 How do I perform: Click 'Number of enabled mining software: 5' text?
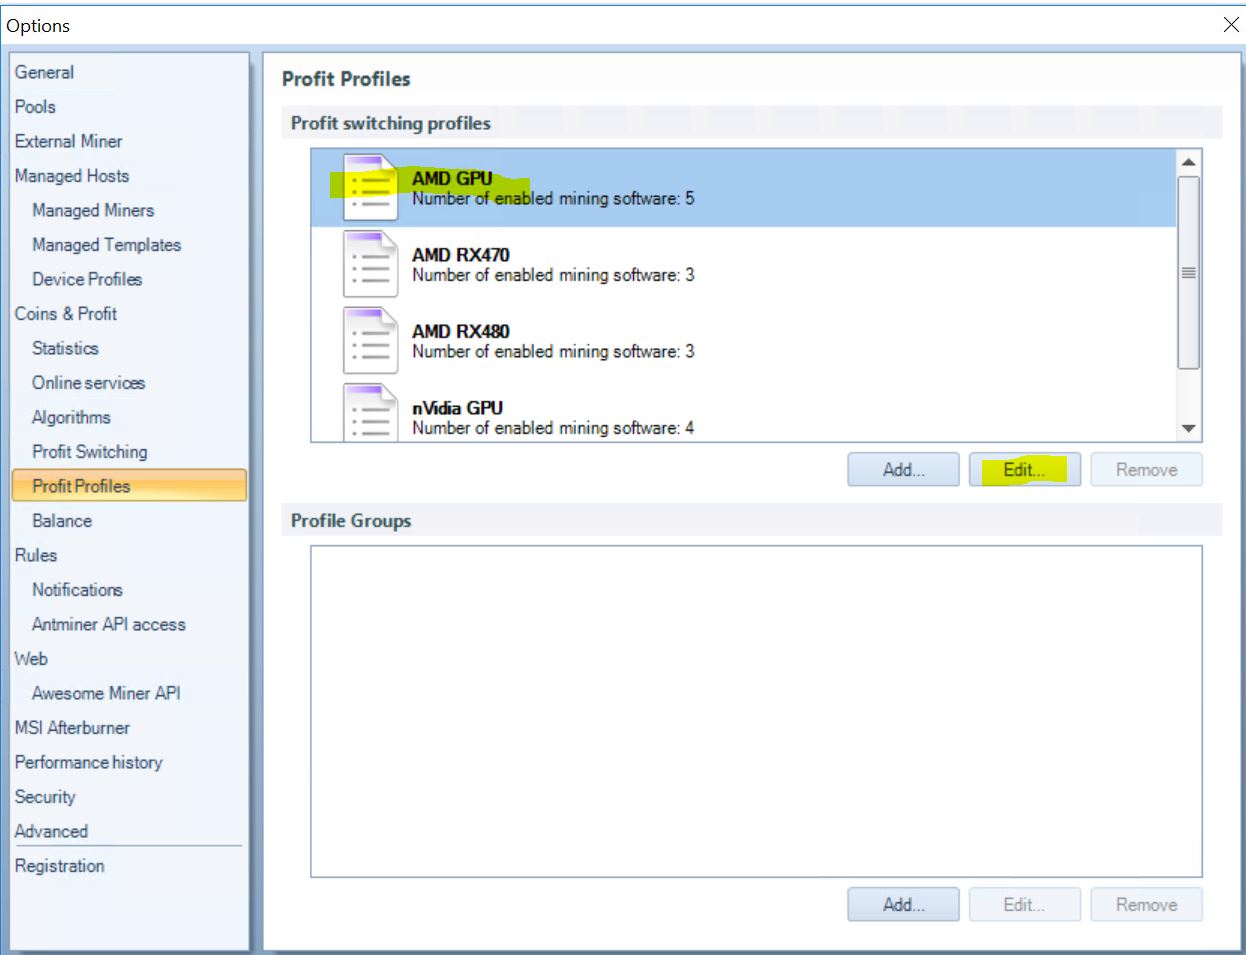553,198
